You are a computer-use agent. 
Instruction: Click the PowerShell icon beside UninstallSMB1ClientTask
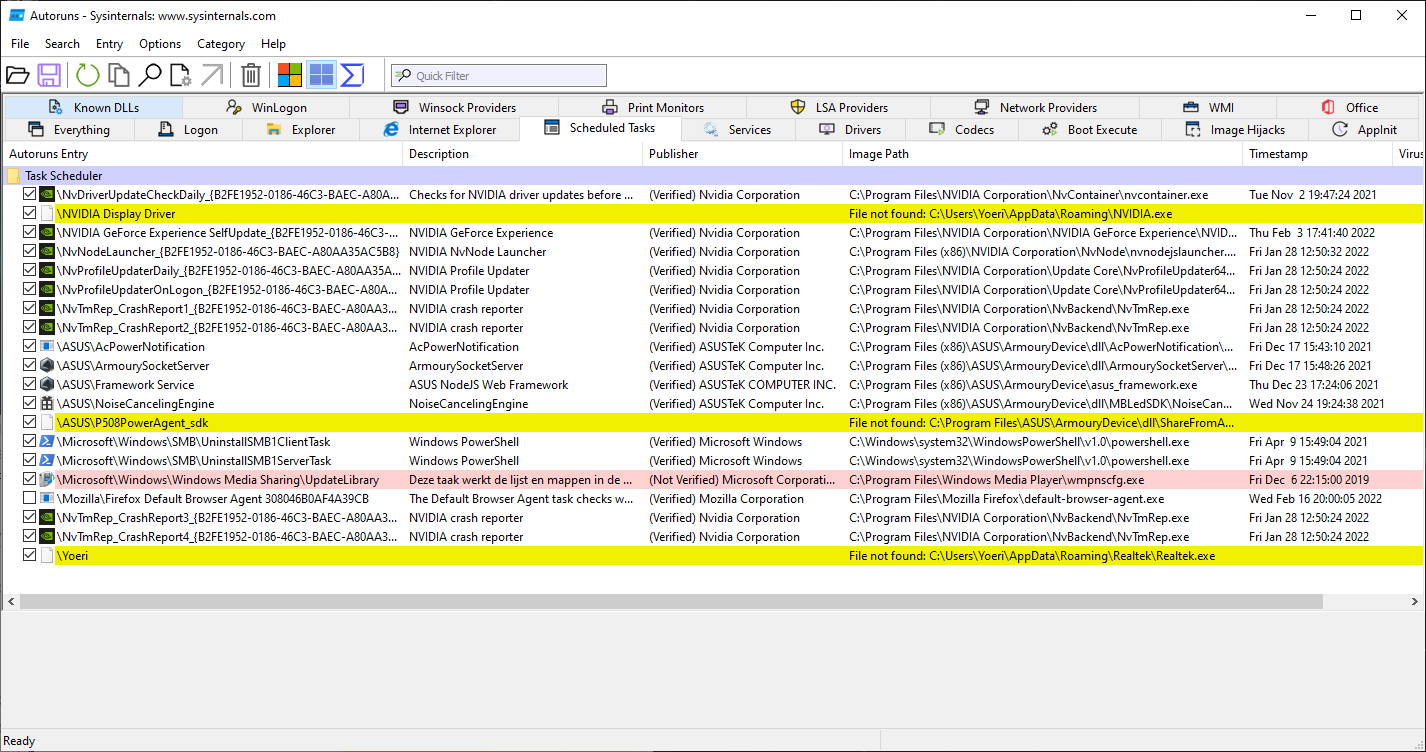click(x=47, y=442)
